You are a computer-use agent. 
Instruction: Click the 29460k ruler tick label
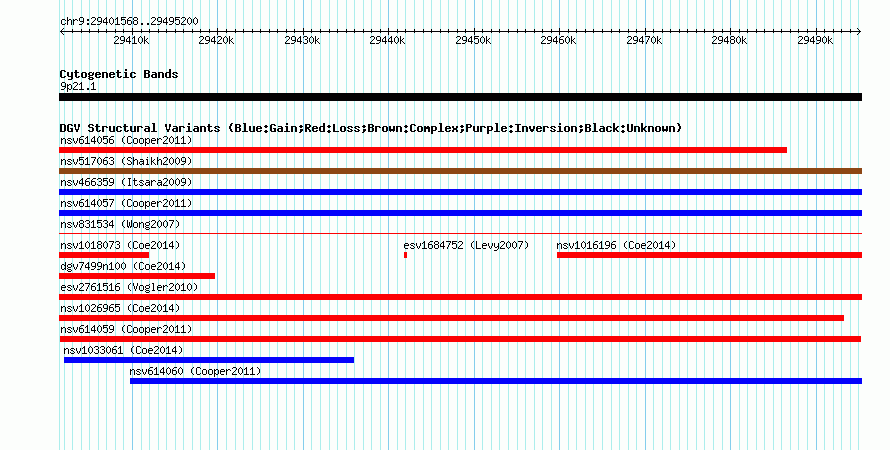click(559, 40)
